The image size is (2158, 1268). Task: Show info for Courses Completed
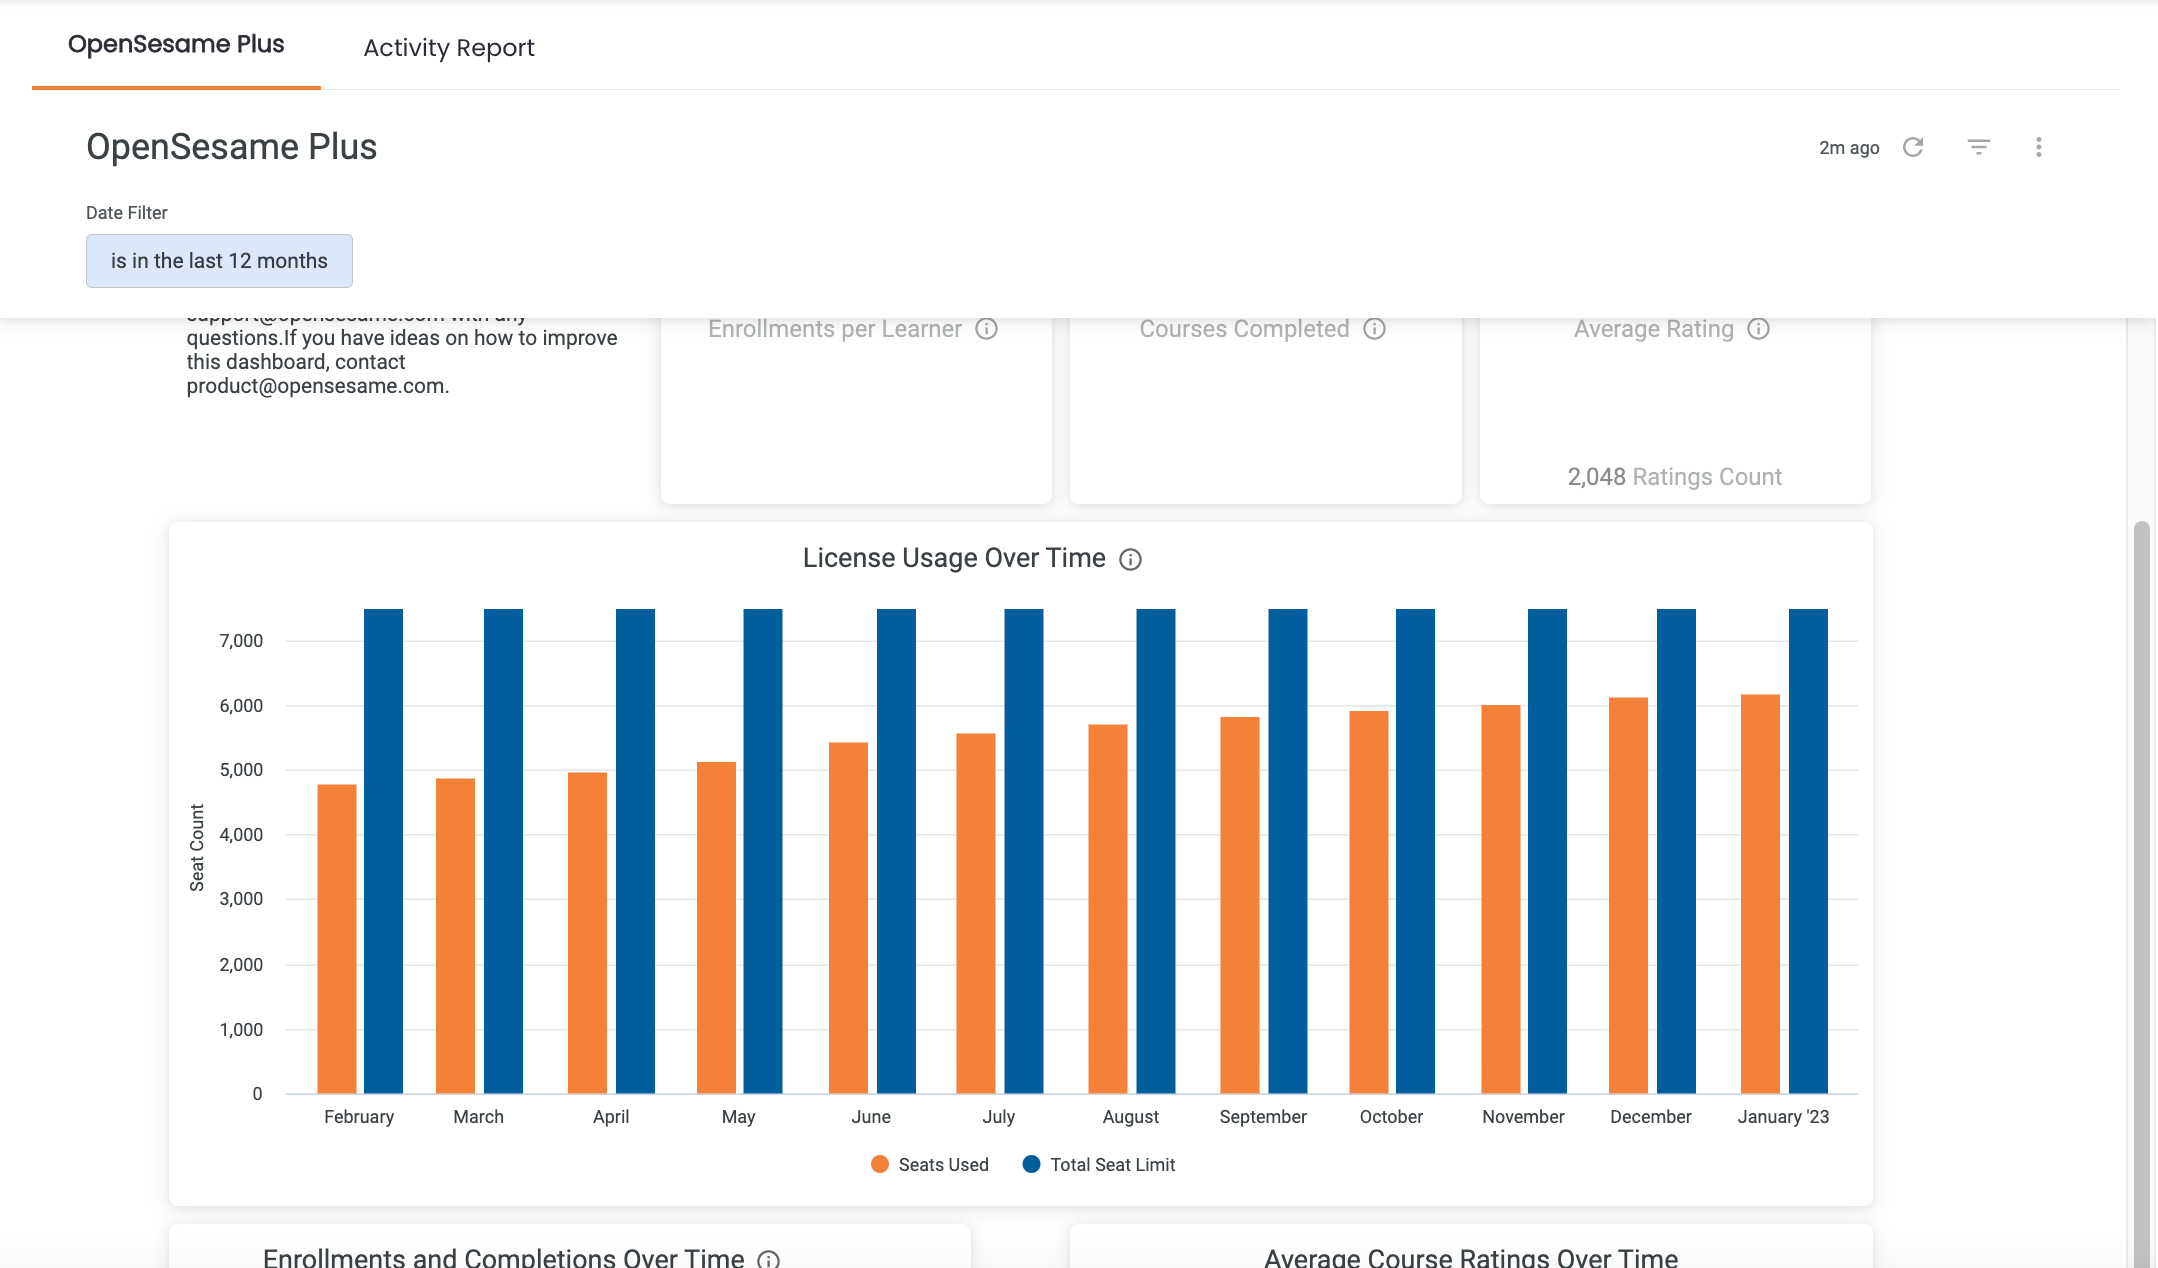[1375, 329]
